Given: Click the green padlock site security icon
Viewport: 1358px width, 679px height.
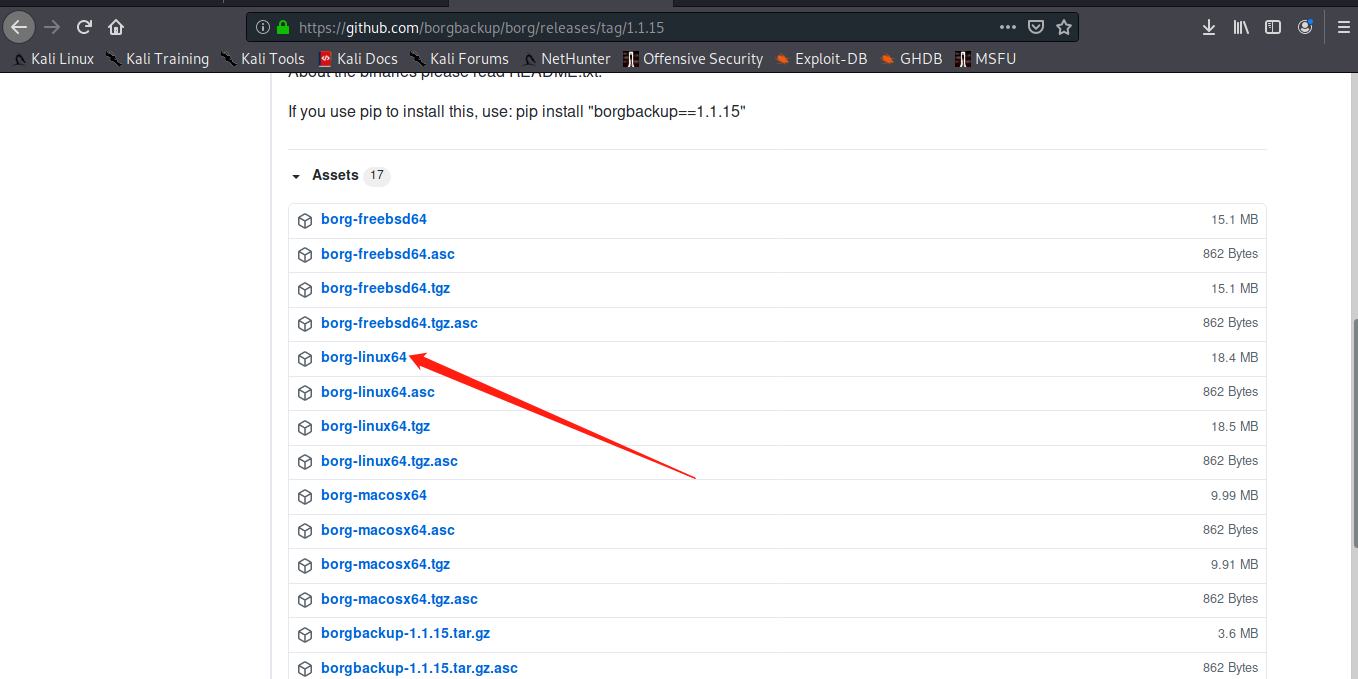Looking at the screenshot, I should tap(283, 27).
